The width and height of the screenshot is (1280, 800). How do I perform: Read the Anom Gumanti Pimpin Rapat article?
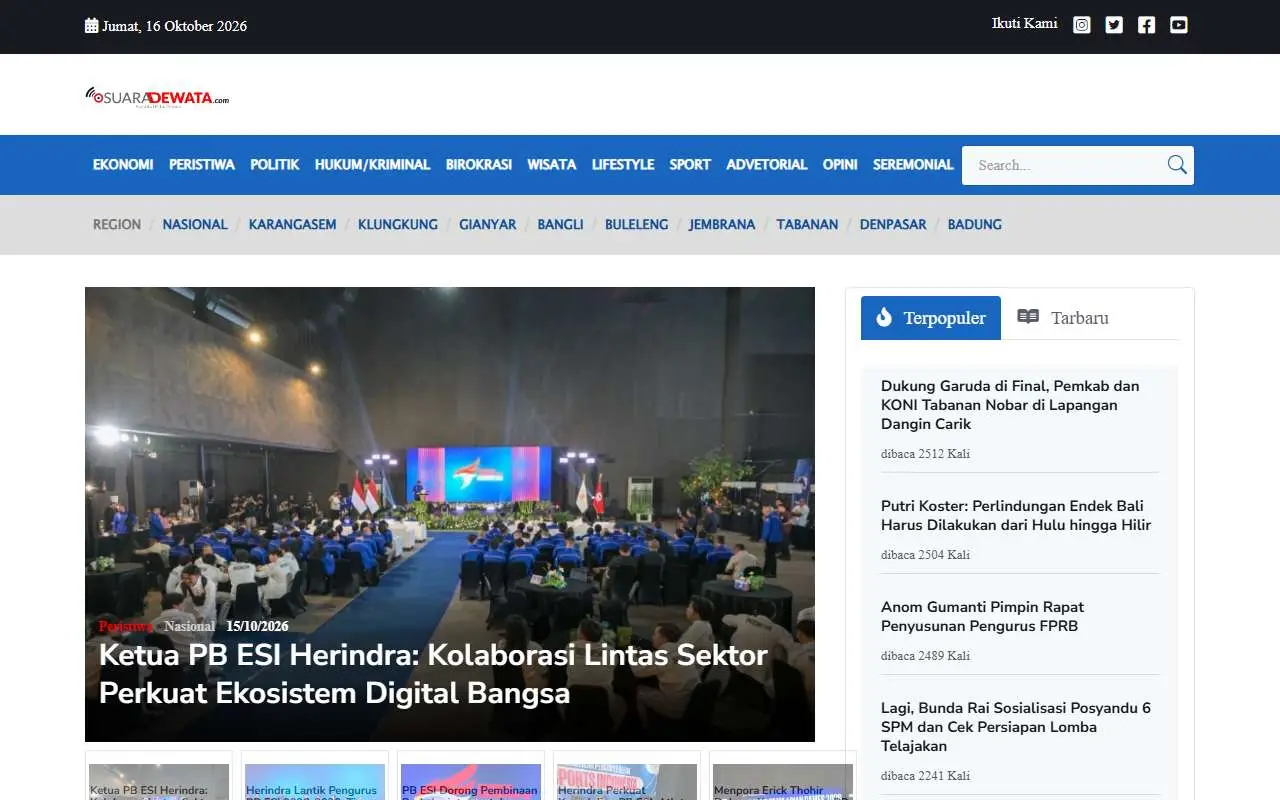[x=982, y=616]
